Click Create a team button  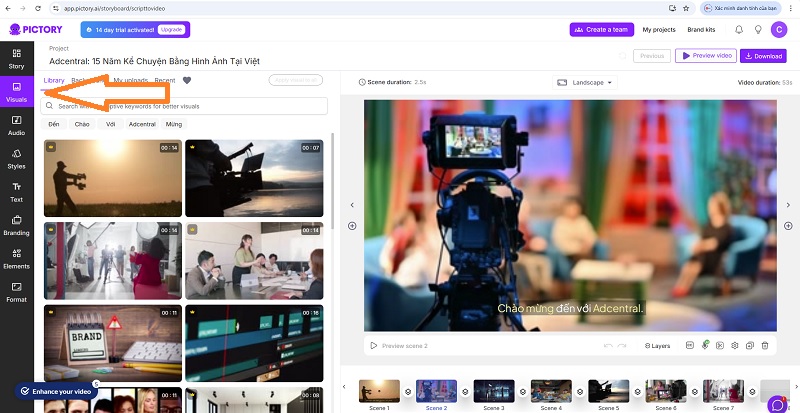pos(602,30)
